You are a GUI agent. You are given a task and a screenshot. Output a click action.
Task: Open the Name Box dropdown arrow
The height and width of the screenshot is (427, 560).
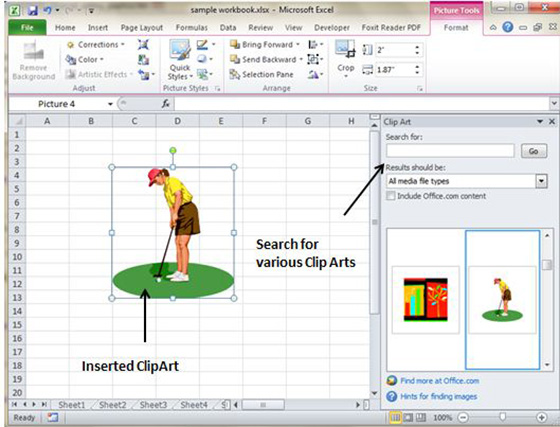(x=110, y=104)
